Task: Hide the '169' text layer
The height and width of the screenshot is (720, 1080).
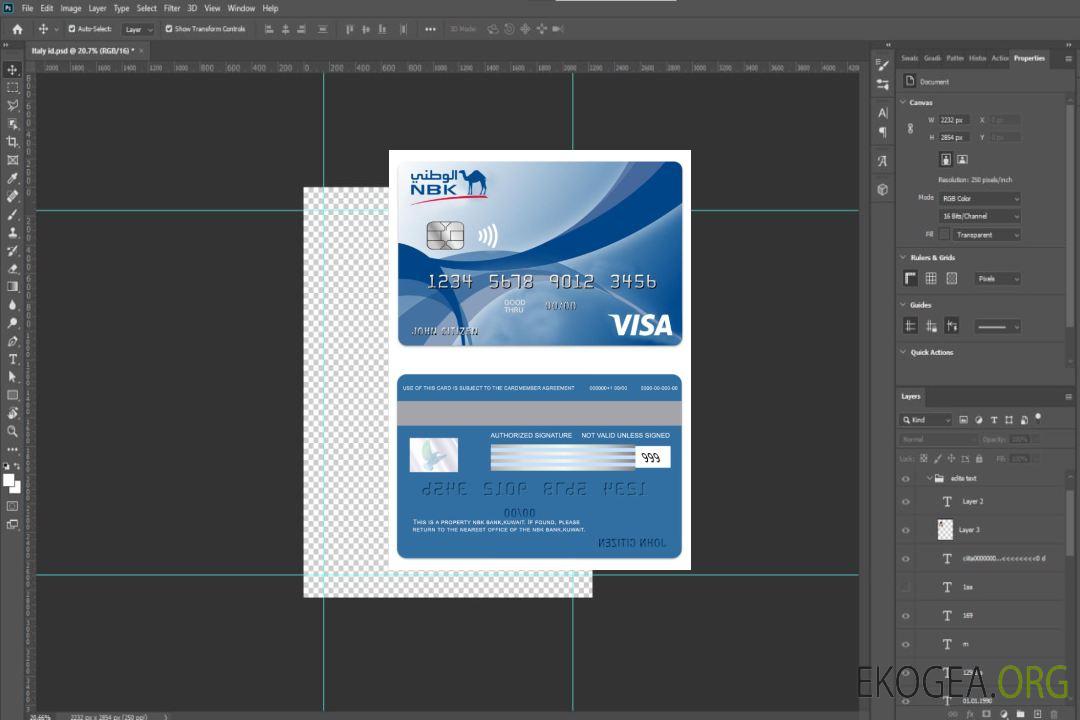Action: click(x=906, y=616)
